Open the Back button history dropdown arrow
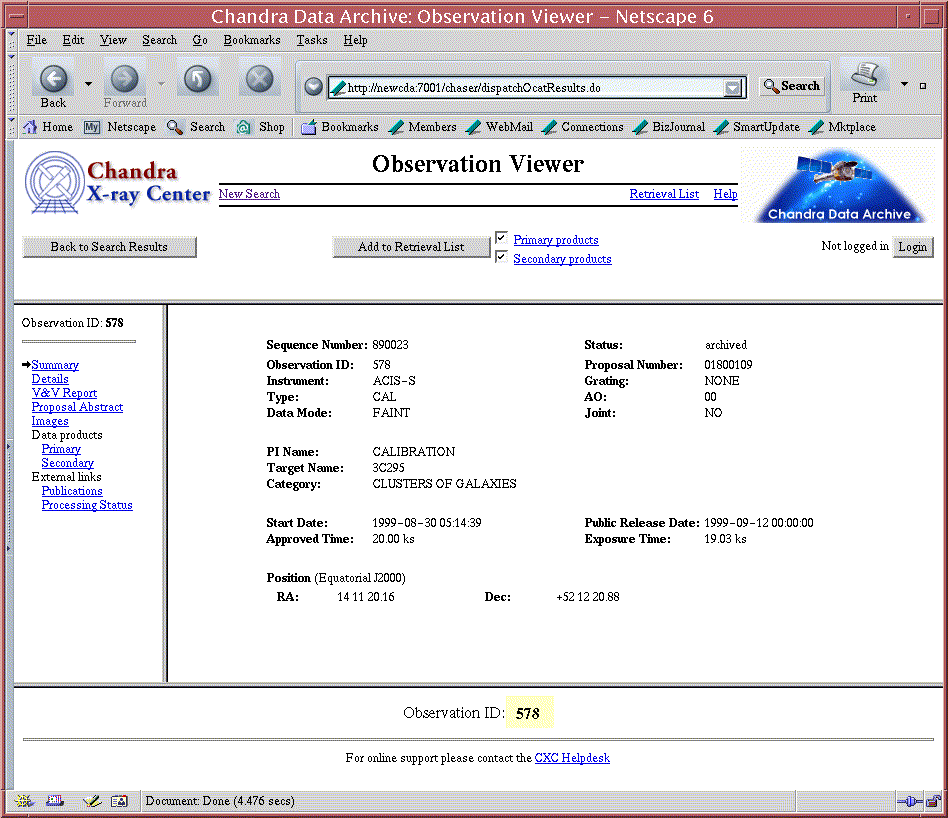 pyautogui.click(x=88, y=84)
